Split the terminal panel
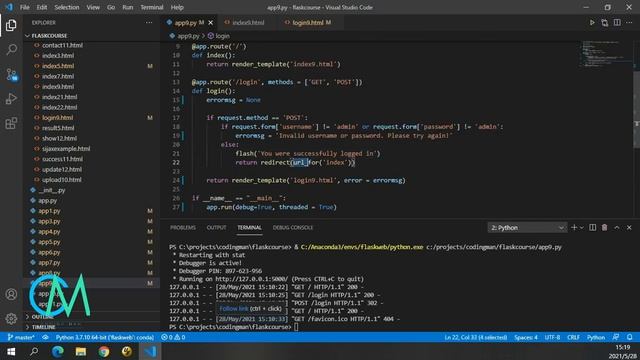This screenshot has height=360, width=640. point(592,227)
